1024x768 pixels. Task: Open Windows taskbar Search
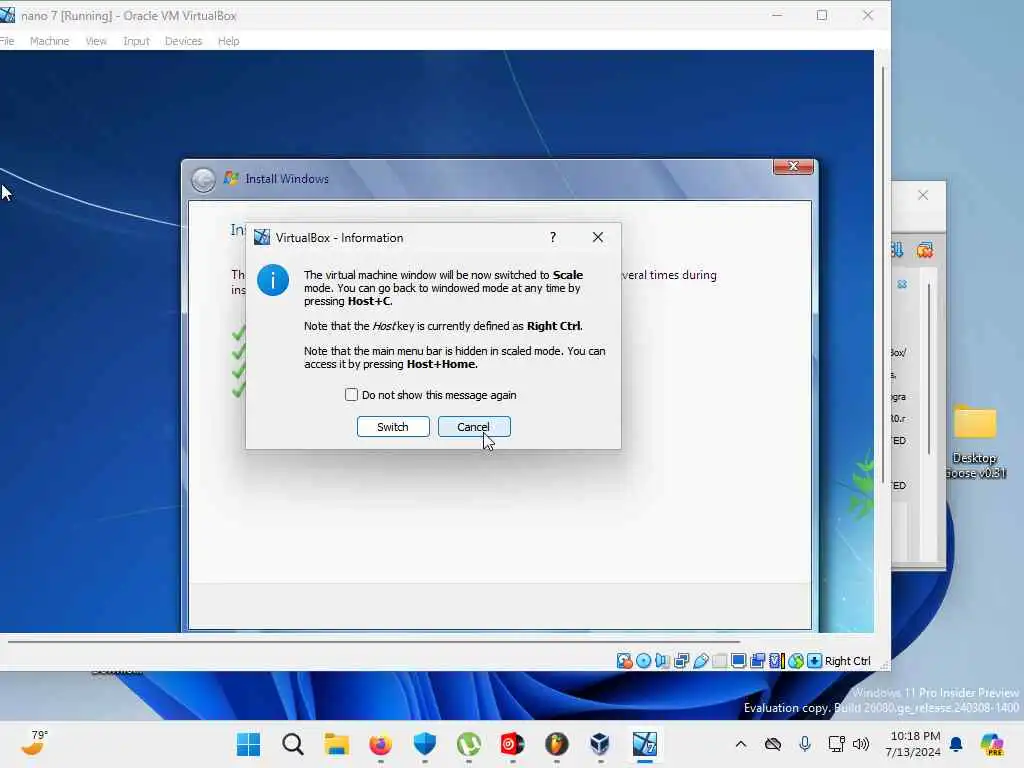(x=293, y=744)
